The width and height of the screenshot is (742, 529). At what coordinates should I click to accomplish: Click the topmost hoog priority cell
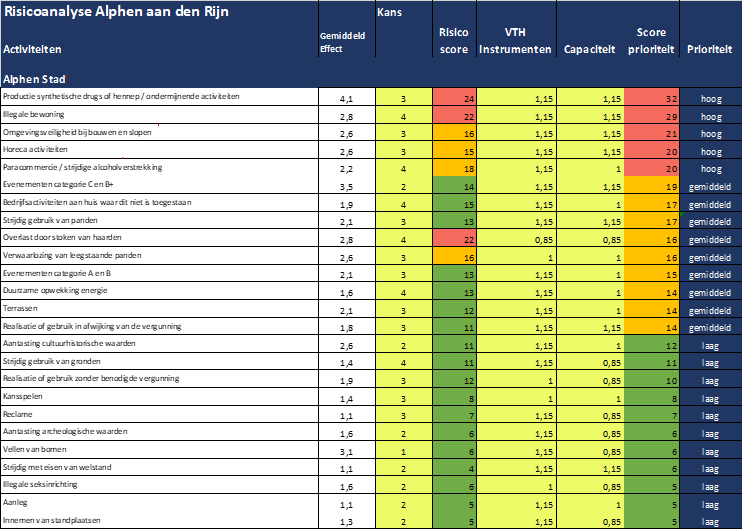tap(711, 99)
